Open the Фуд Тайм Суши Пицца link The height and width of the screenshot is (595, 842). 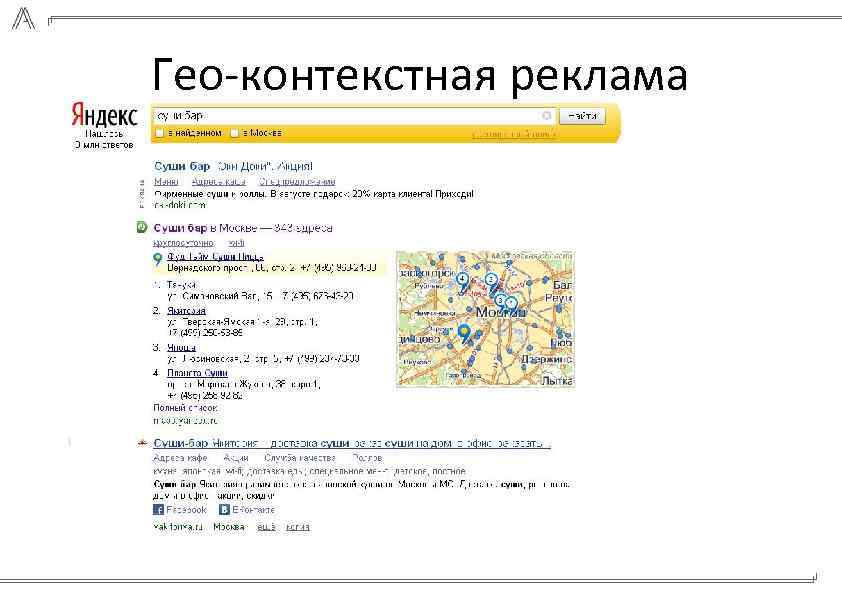[x=215, y=256]
